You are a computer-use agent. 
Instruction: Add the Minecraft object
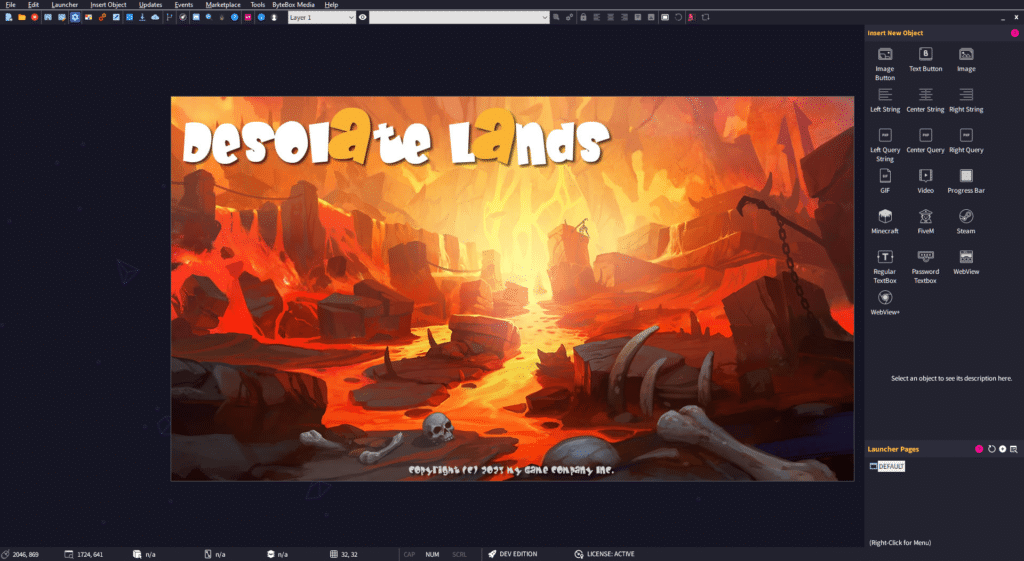[885, 222]
